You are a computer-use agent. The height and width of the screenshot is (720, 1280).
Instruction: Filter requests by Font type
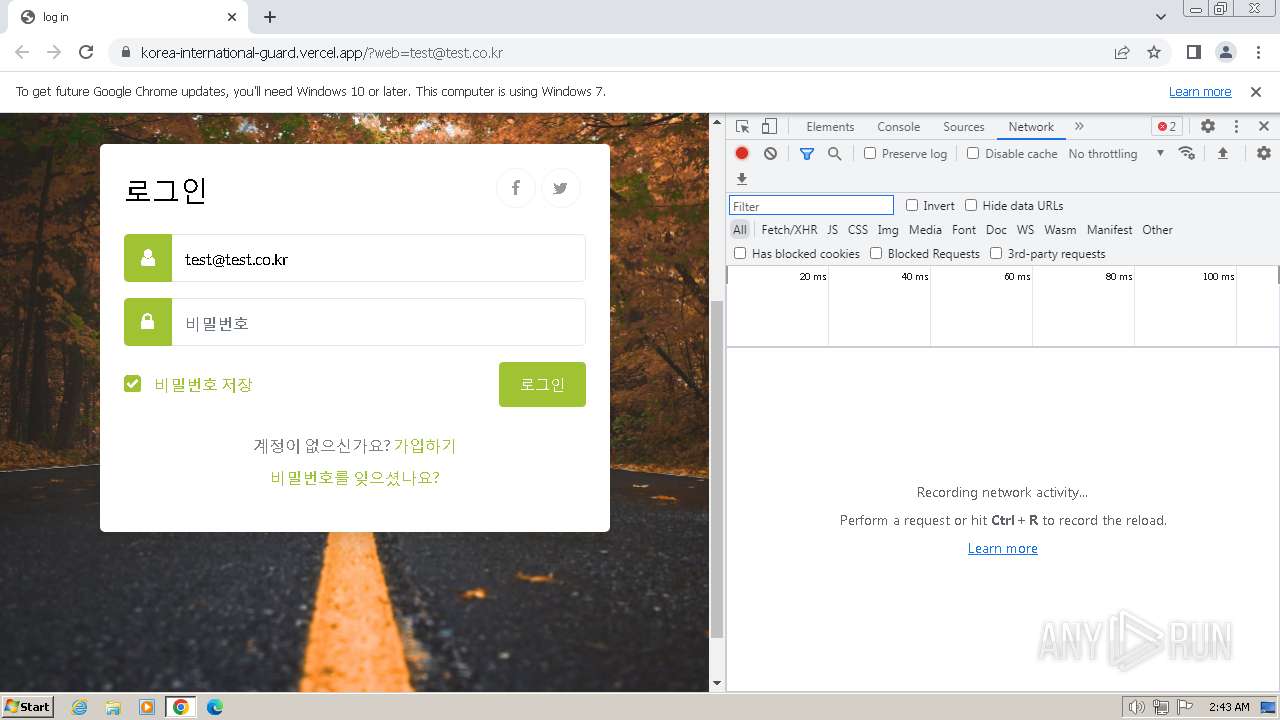pyautogui.click(x=964, y=229)
